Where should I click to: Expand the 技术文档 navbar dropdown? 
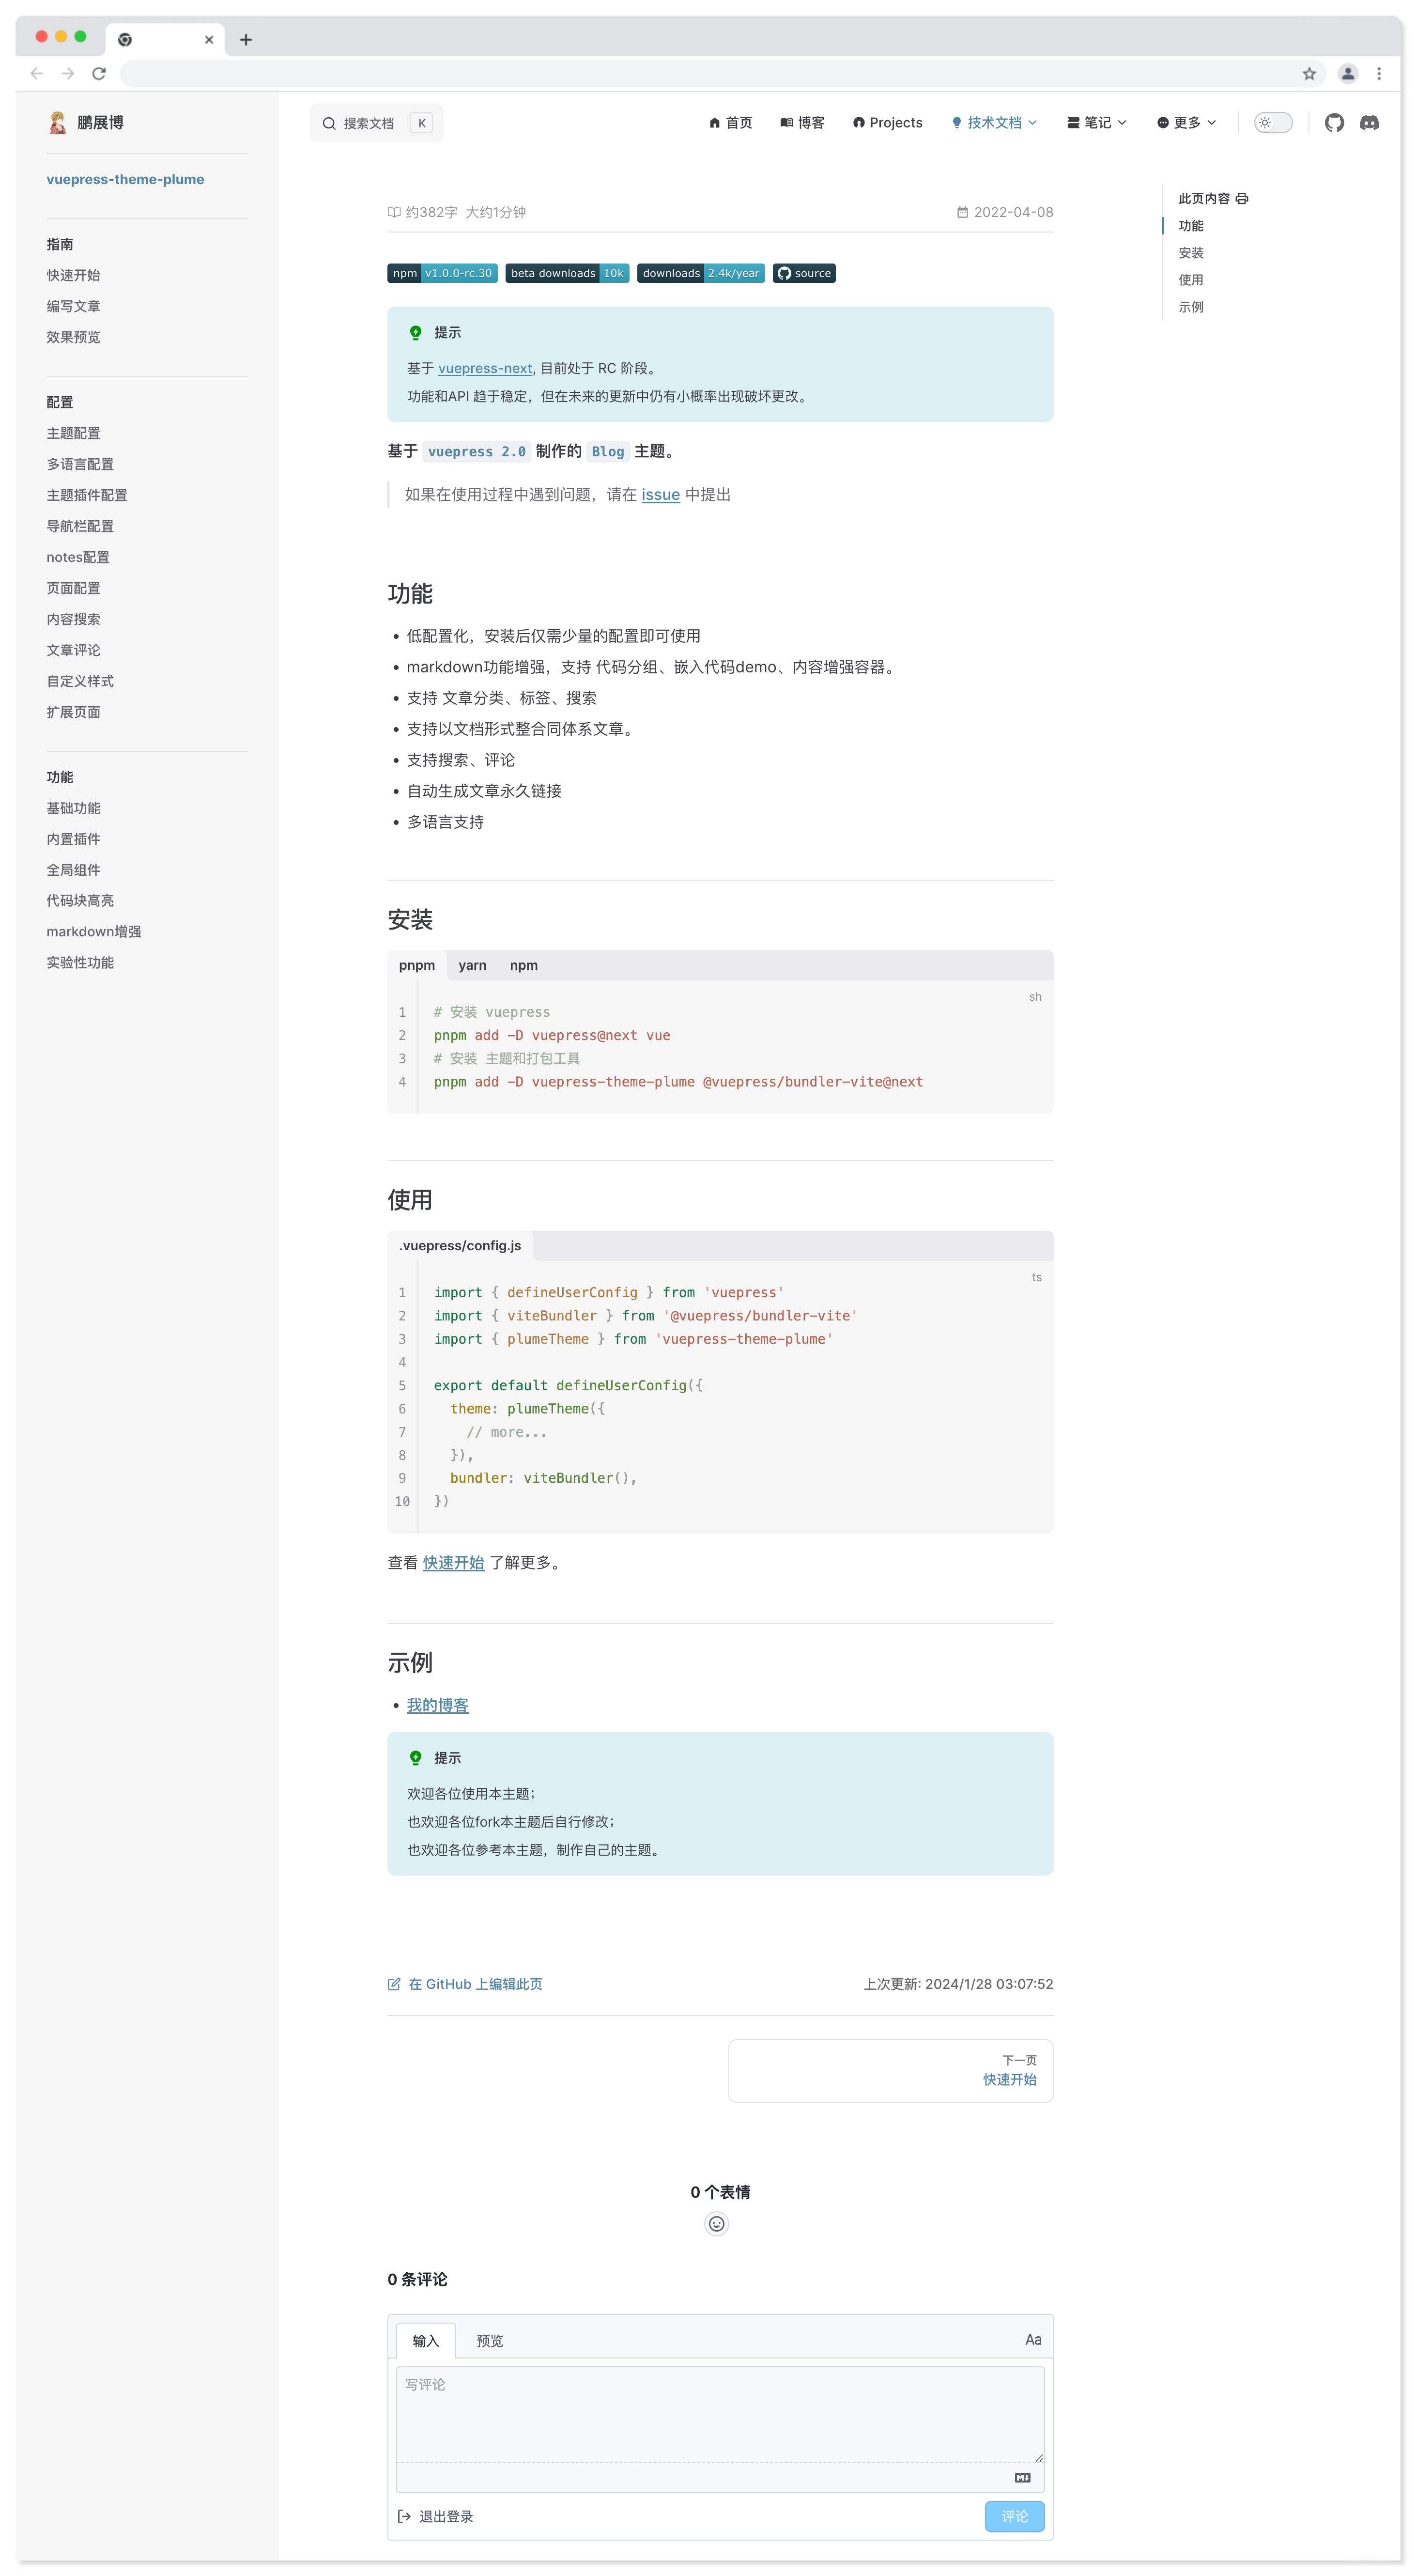pyautogui.click(x=994, y=123)
